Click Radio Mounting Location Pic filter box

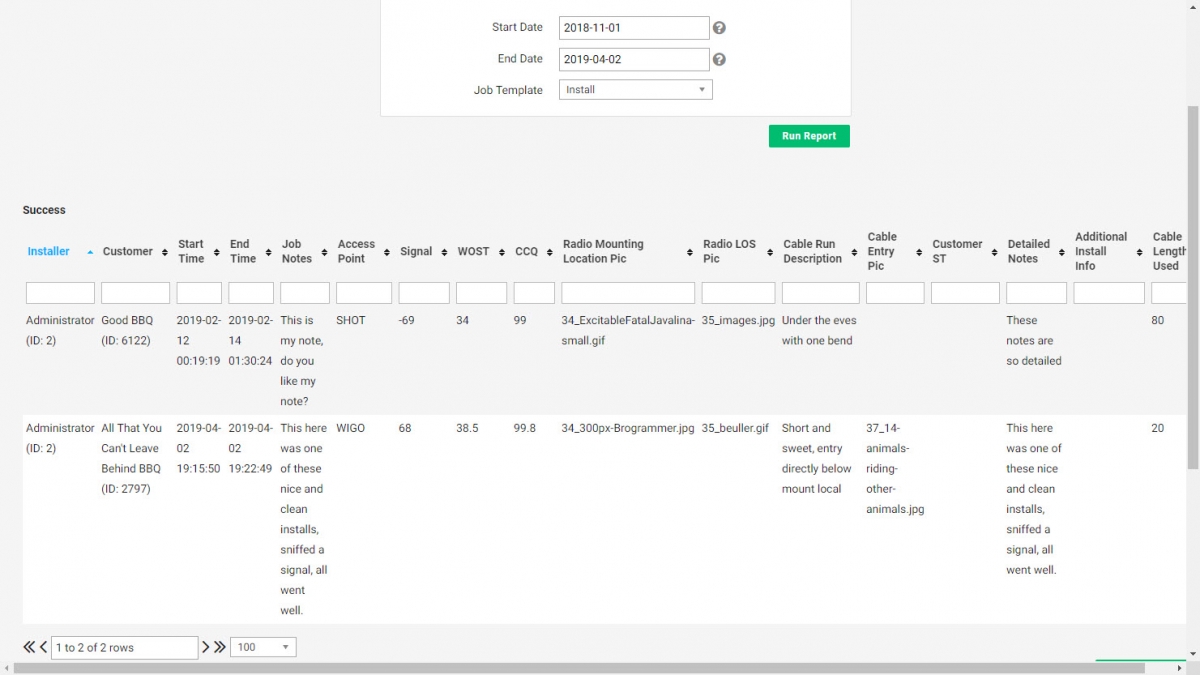coord(628,293)
